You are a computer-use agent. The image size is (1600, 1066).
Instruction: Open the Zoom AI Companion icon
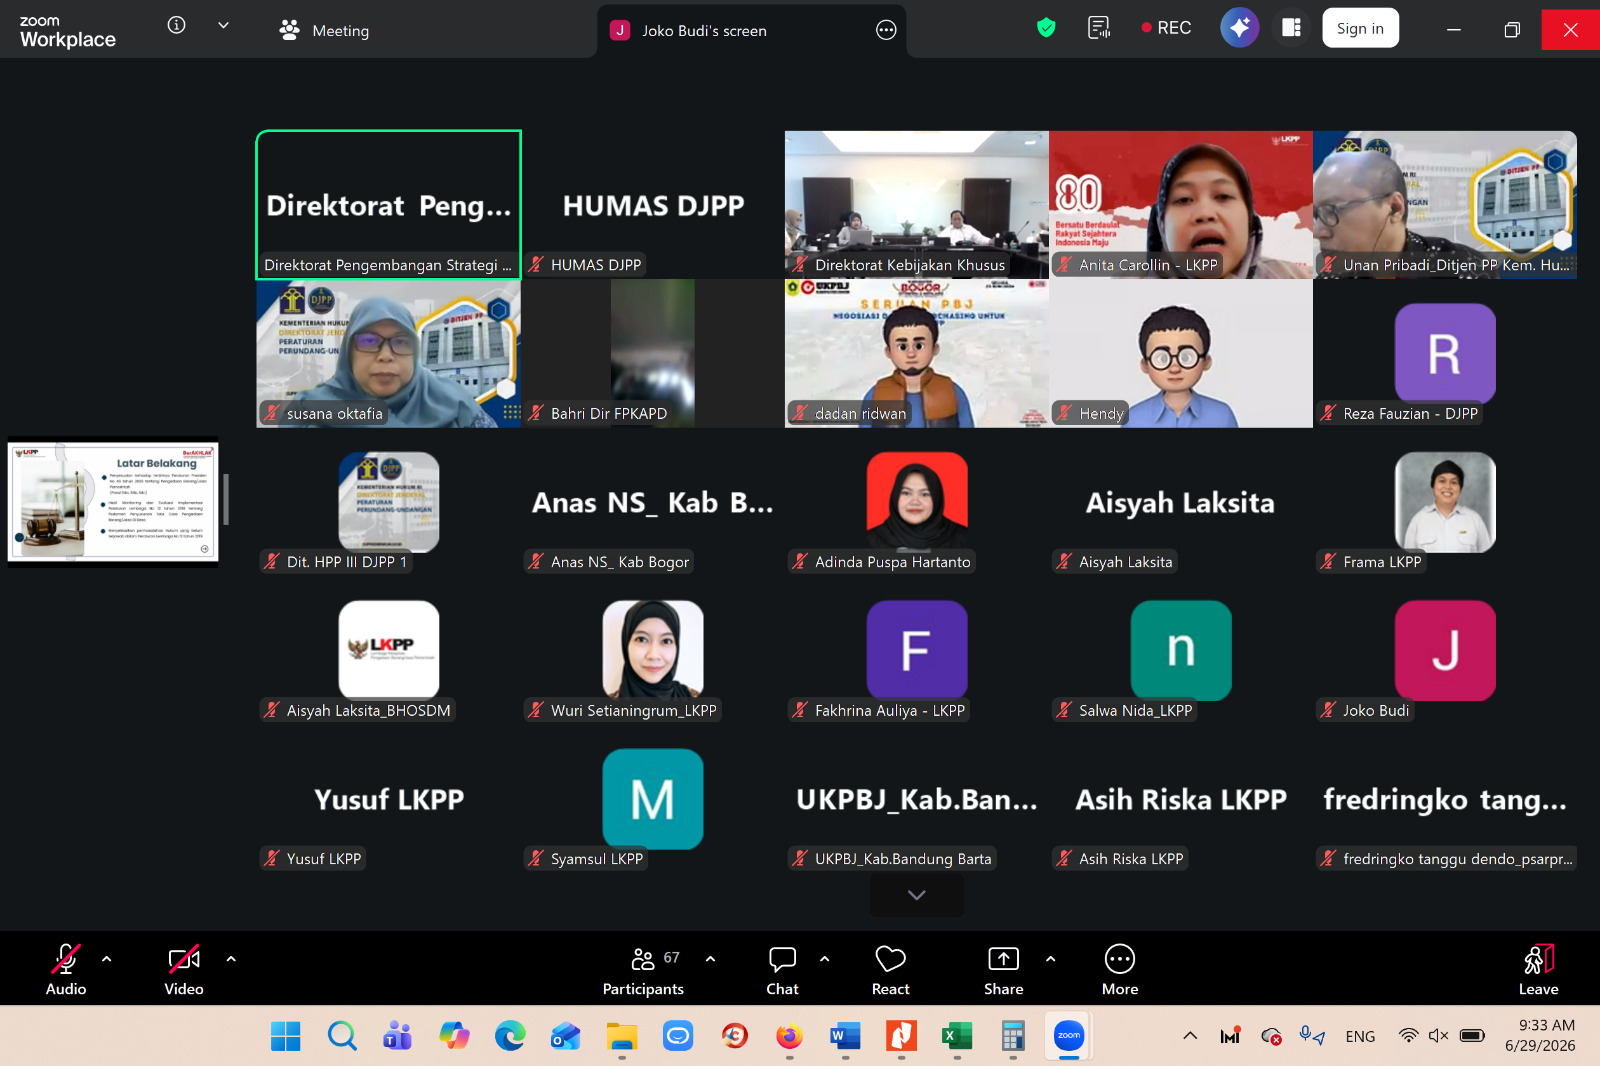[x=1239, y=28]
